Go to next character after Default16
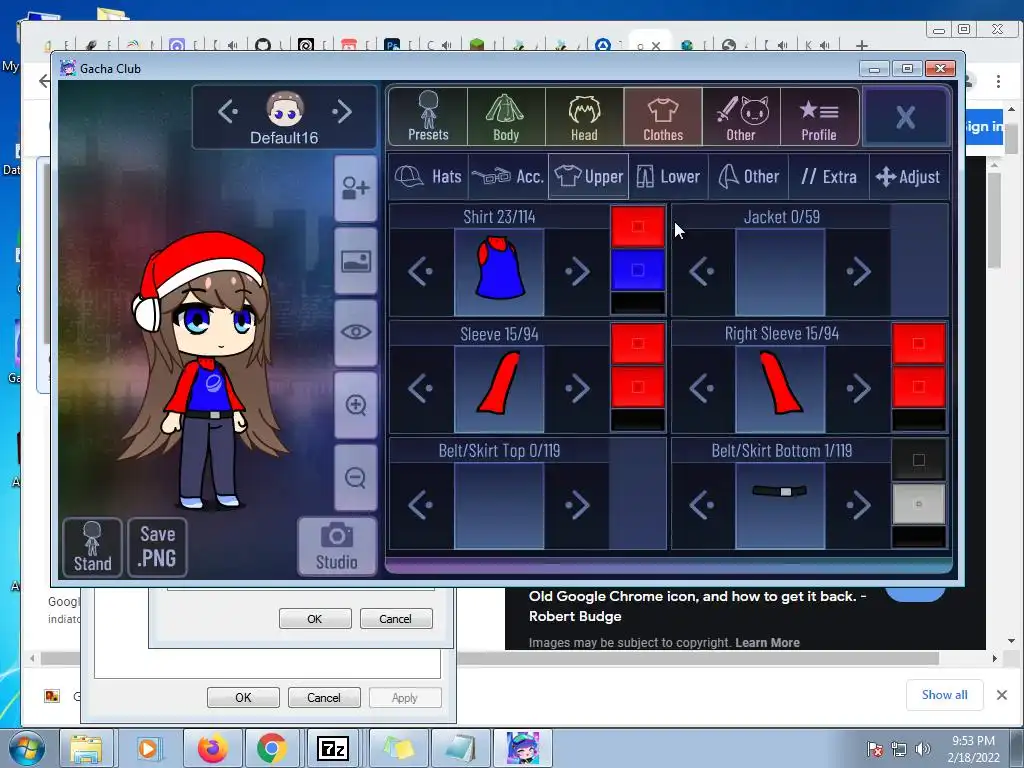This screenshot has height=768, width=1024. [342, 111]
